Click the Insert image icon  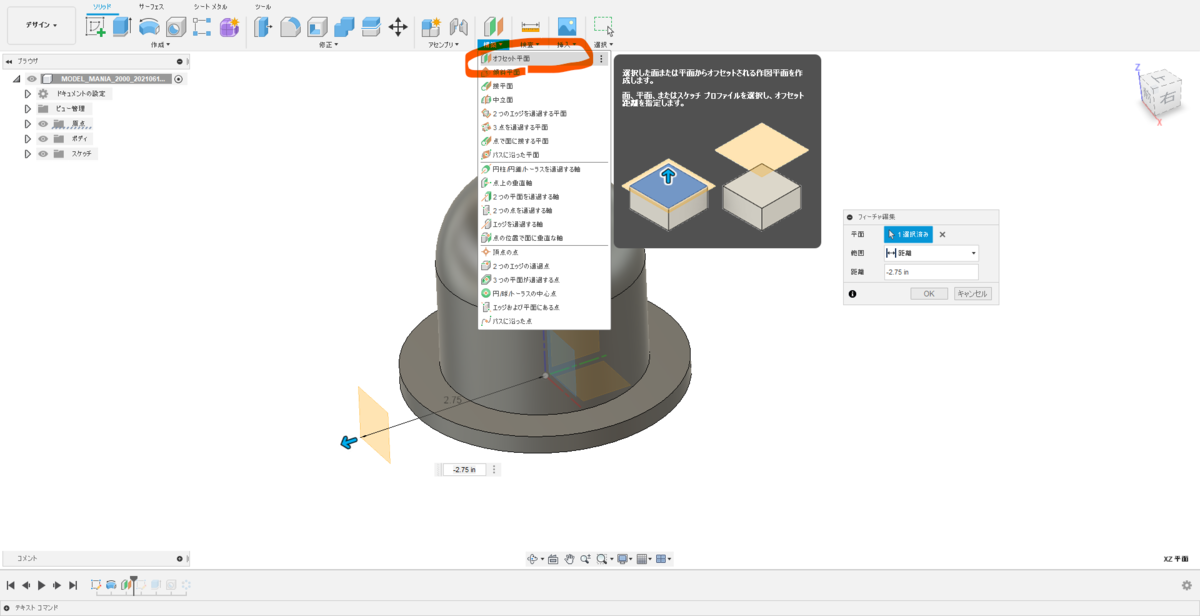(x=567, y=27)
